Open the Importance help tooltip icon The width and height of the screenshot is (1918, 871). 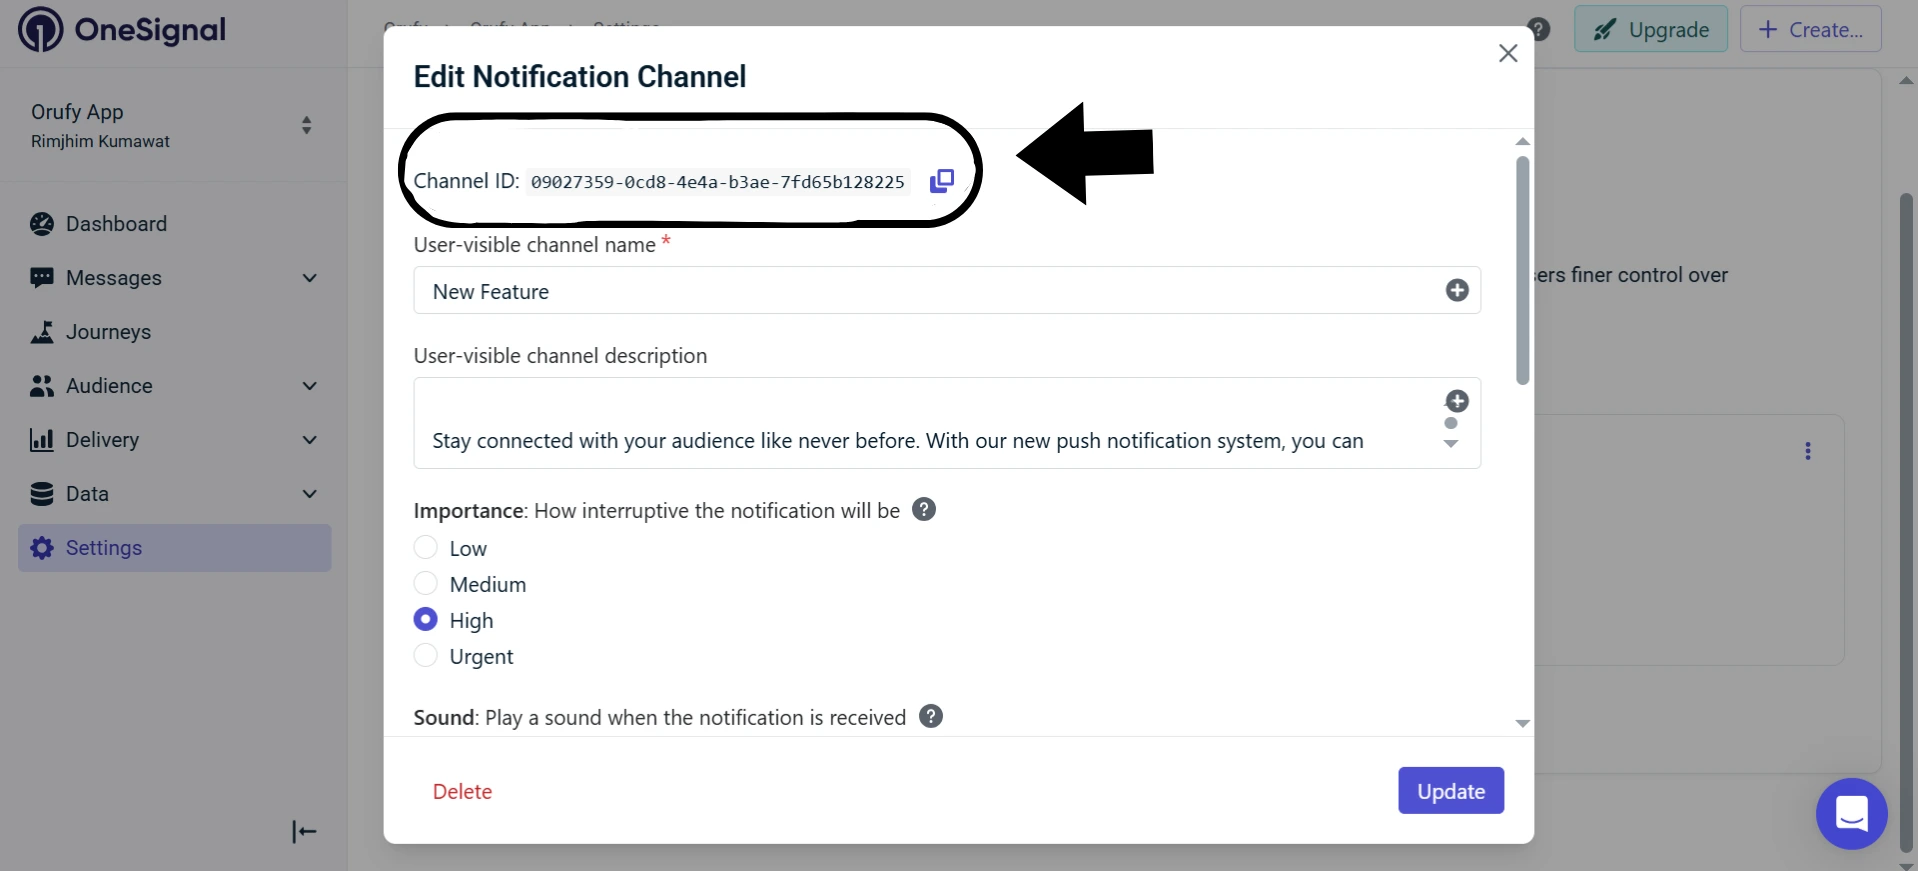click(924, 509)
